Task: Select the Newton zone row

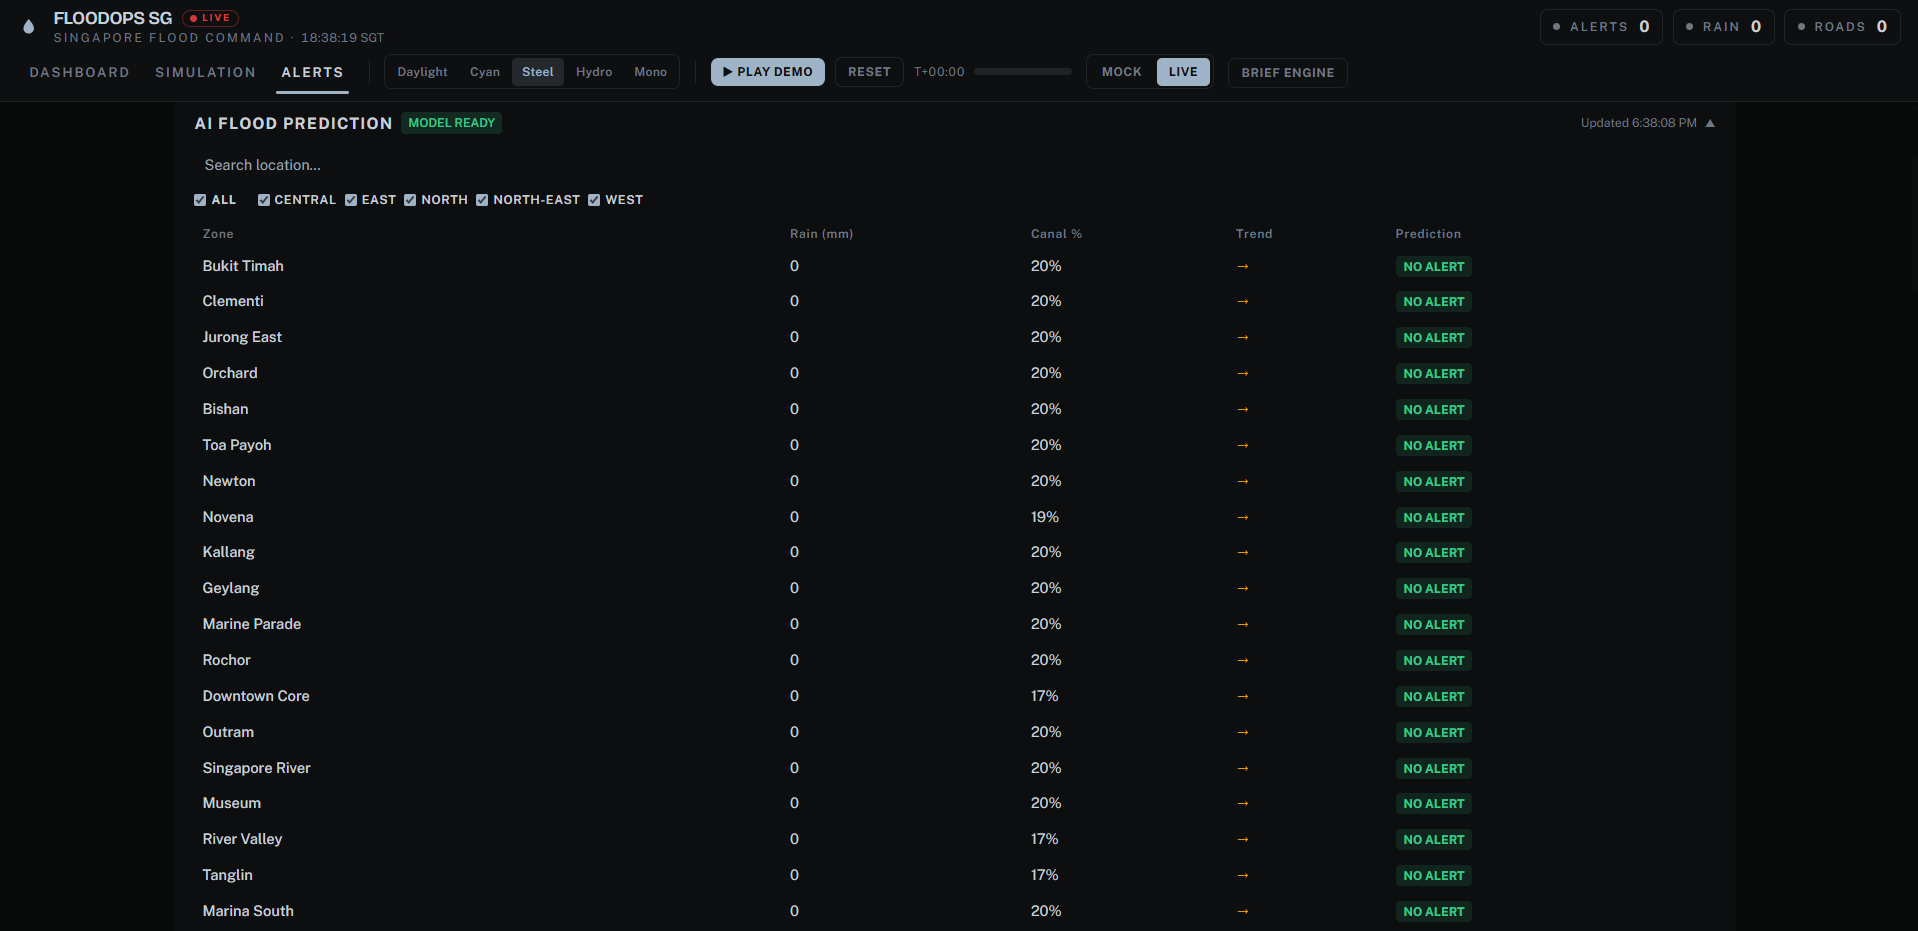Action: [955, 481]
